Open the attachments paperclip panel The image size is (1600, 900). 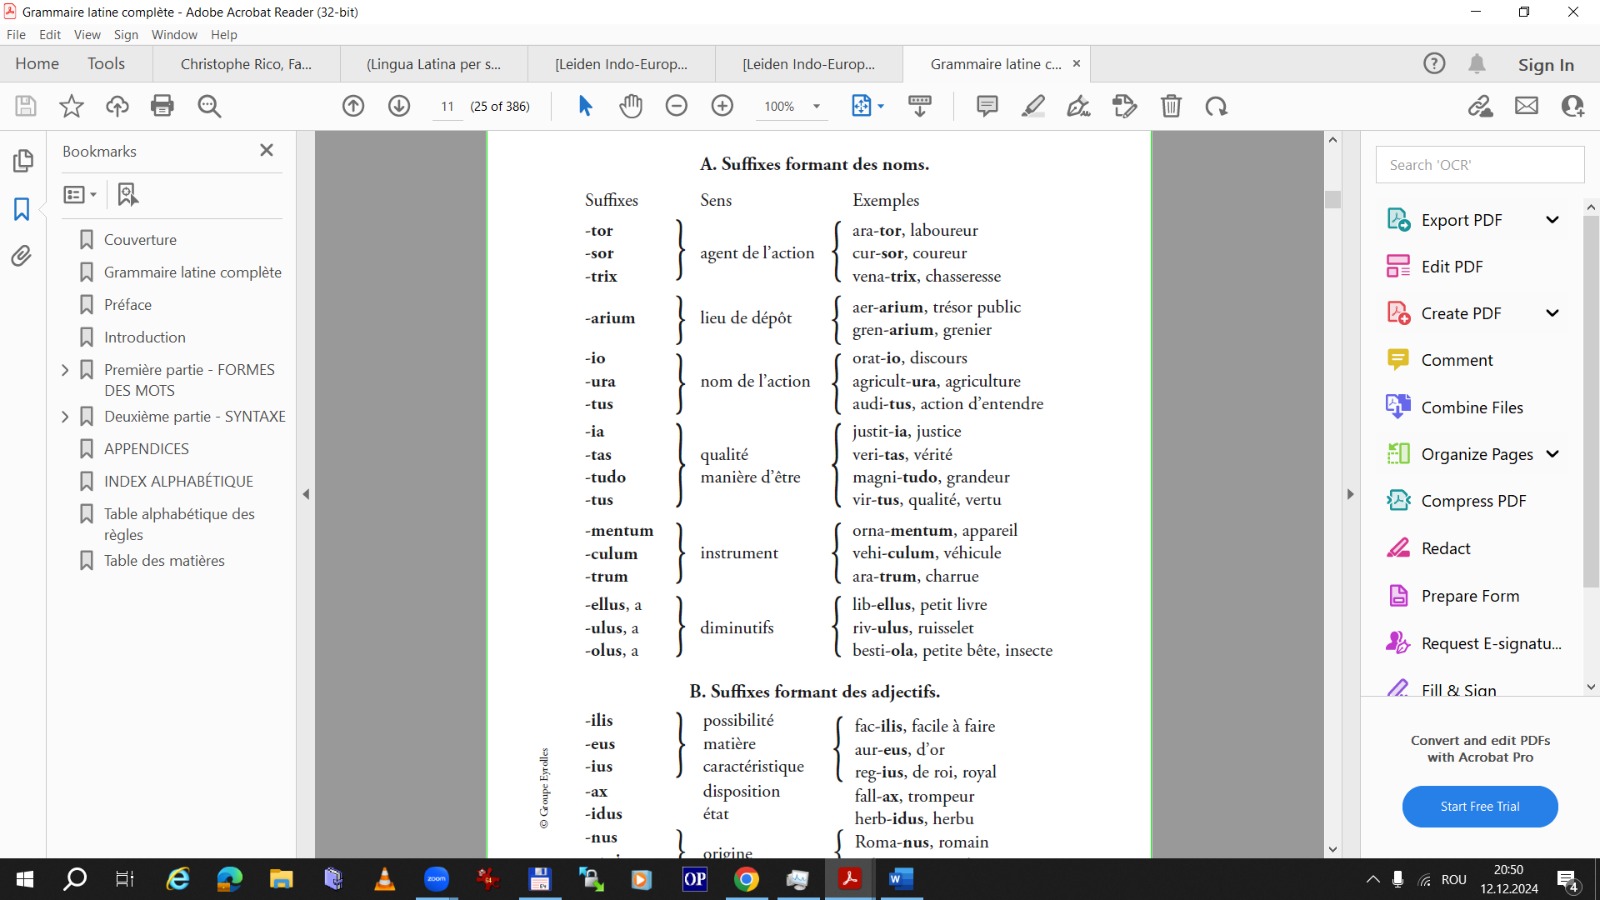[22, 256]
